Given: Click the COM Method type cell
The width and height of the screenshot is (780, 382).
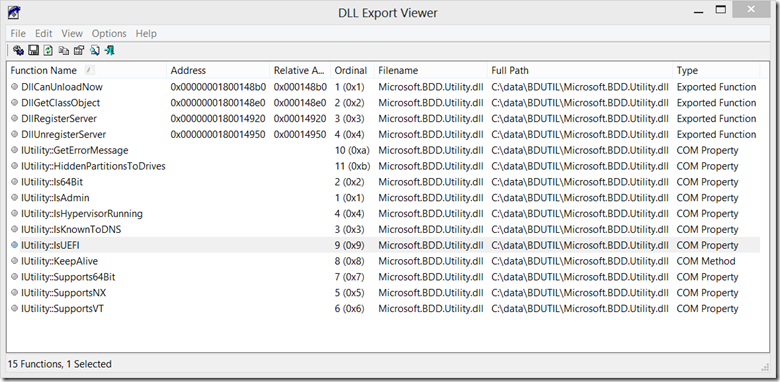Looking at the screenshot, I should pyautogui.click(x=706, y=261).
